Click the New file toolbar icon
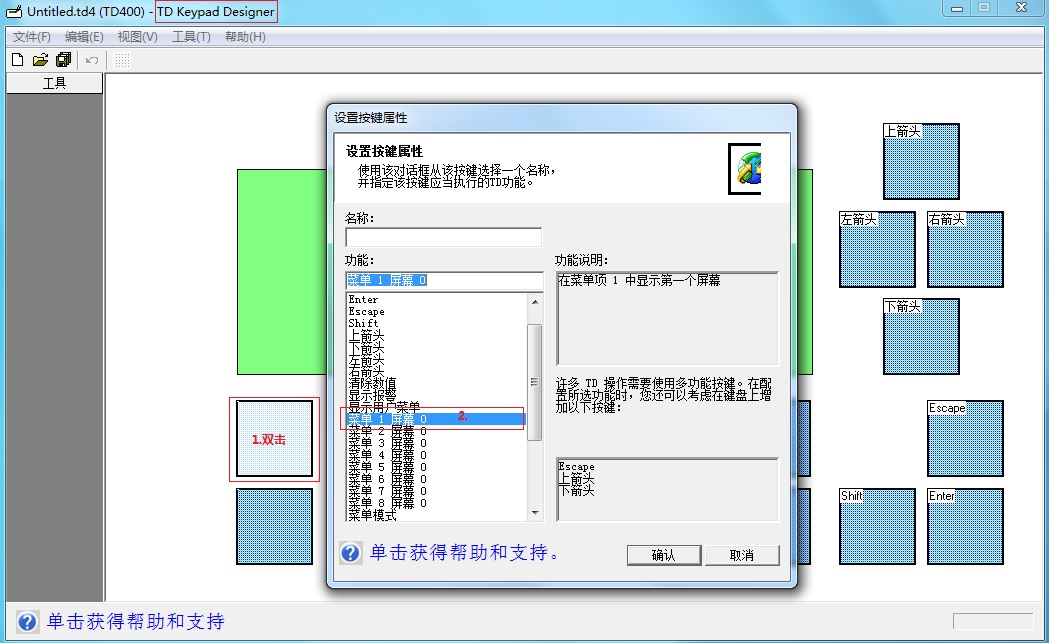The height and width of the screenshot is (643, 1049). pos(17,60)
